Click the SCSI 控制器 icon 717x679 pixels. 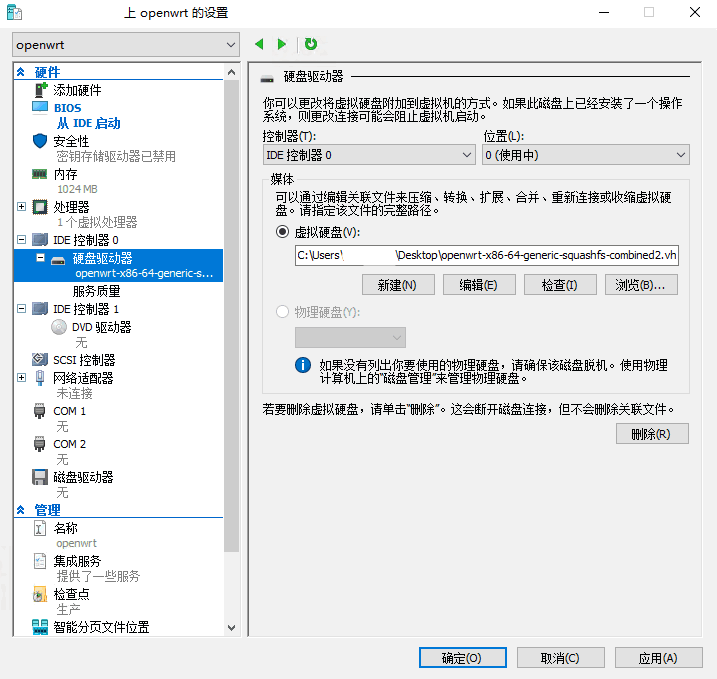click(40, 359)
